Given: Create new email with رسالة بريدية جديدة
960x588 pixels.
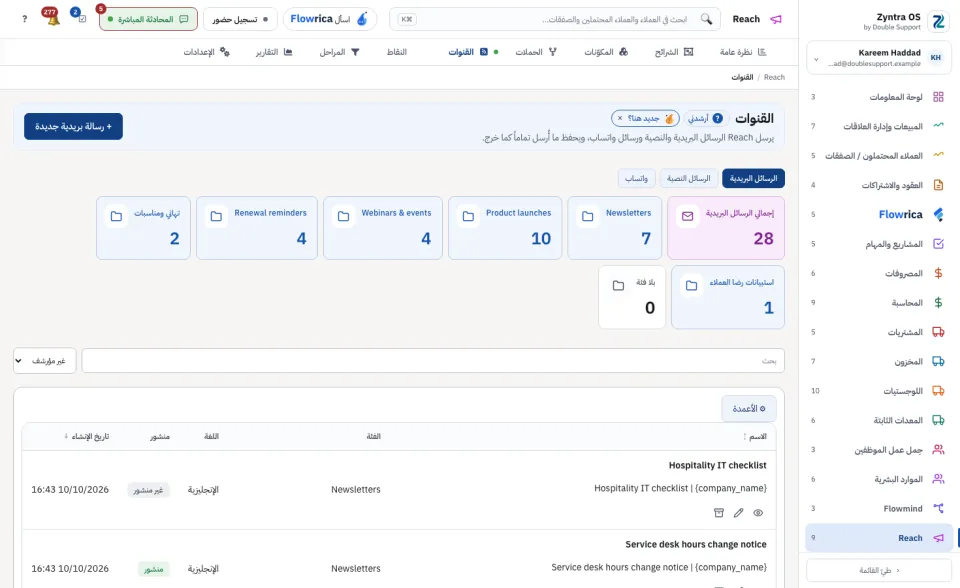Looking at the screenshot, I should pyautogui.click(x=73, y=126).
